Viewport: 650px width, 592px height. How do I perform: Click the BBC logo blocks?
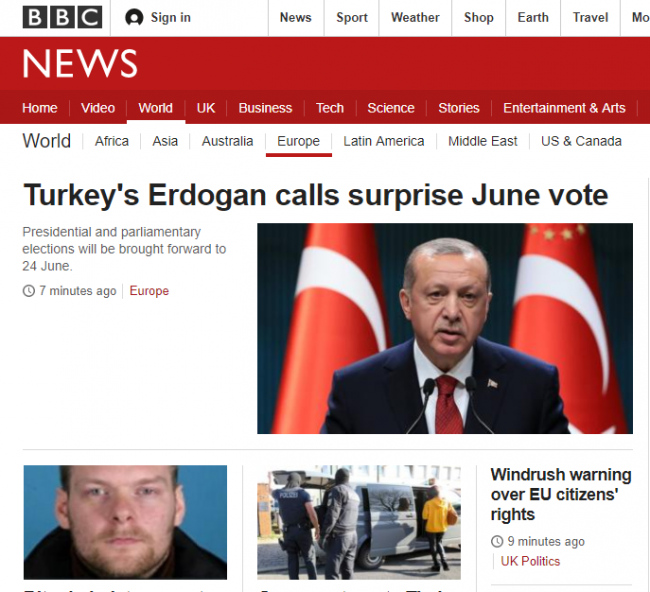tap(62, 17)
